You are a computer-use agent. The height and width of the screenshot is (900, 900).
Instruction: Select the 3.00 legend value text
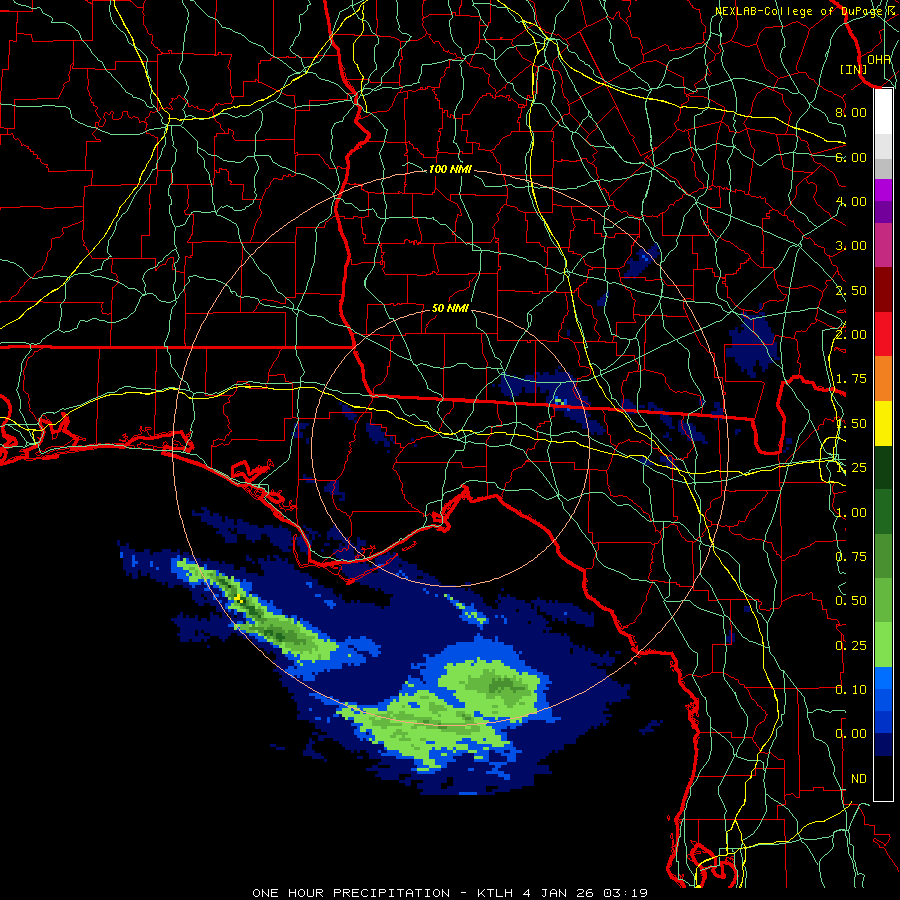[851, 246]
